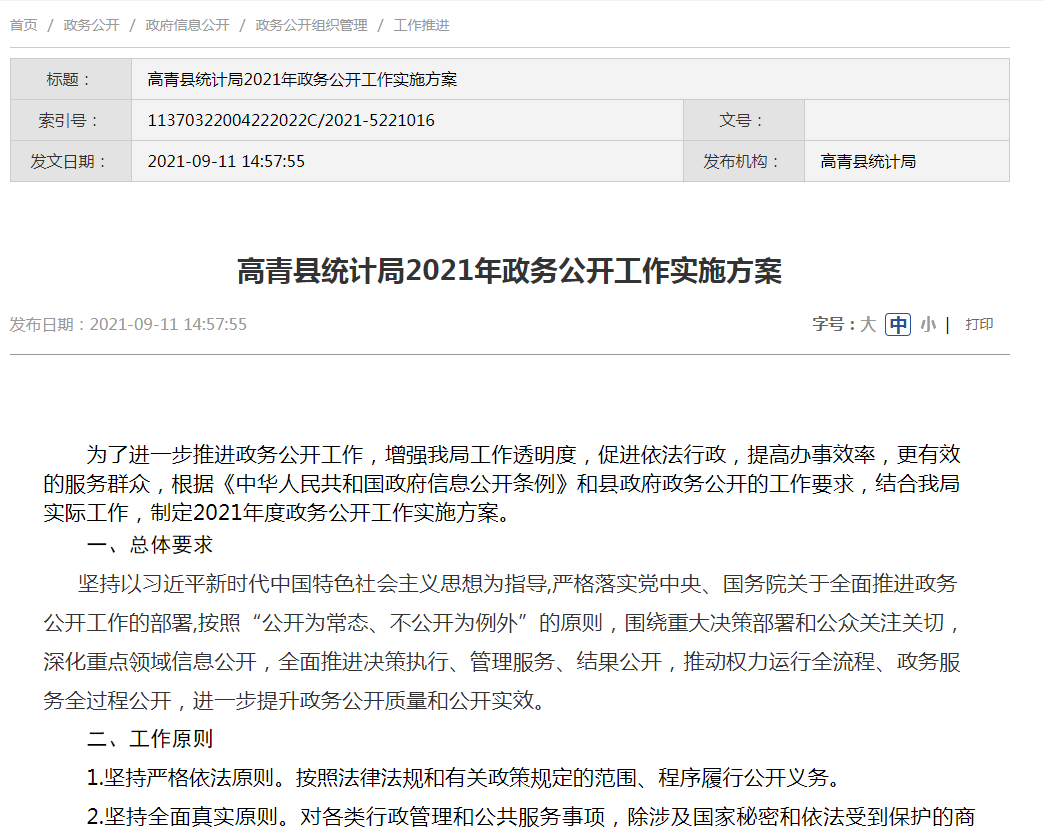Screen dimensions: 1044x828
Task: Click the 二、工作原则 section heading
Action: click(150, 739)
